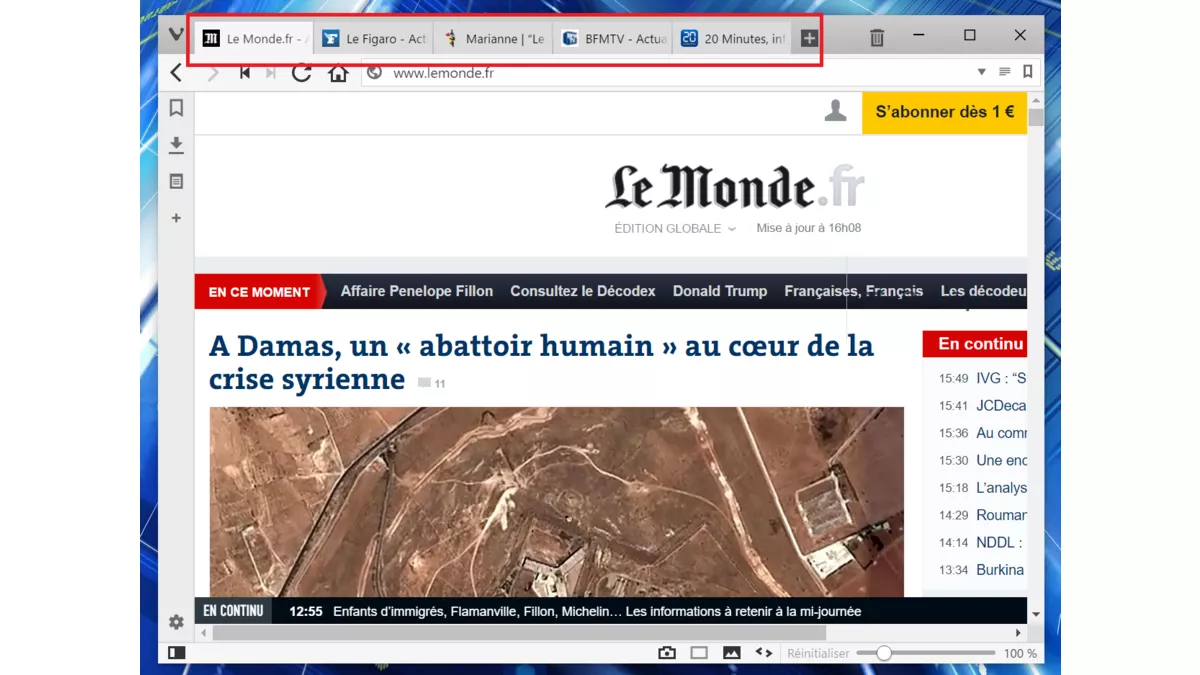Image resolution: width=1200 pixels, height=675 pixels.
Task: Open a new tab with plus button
Action: (x=809, y=39)
